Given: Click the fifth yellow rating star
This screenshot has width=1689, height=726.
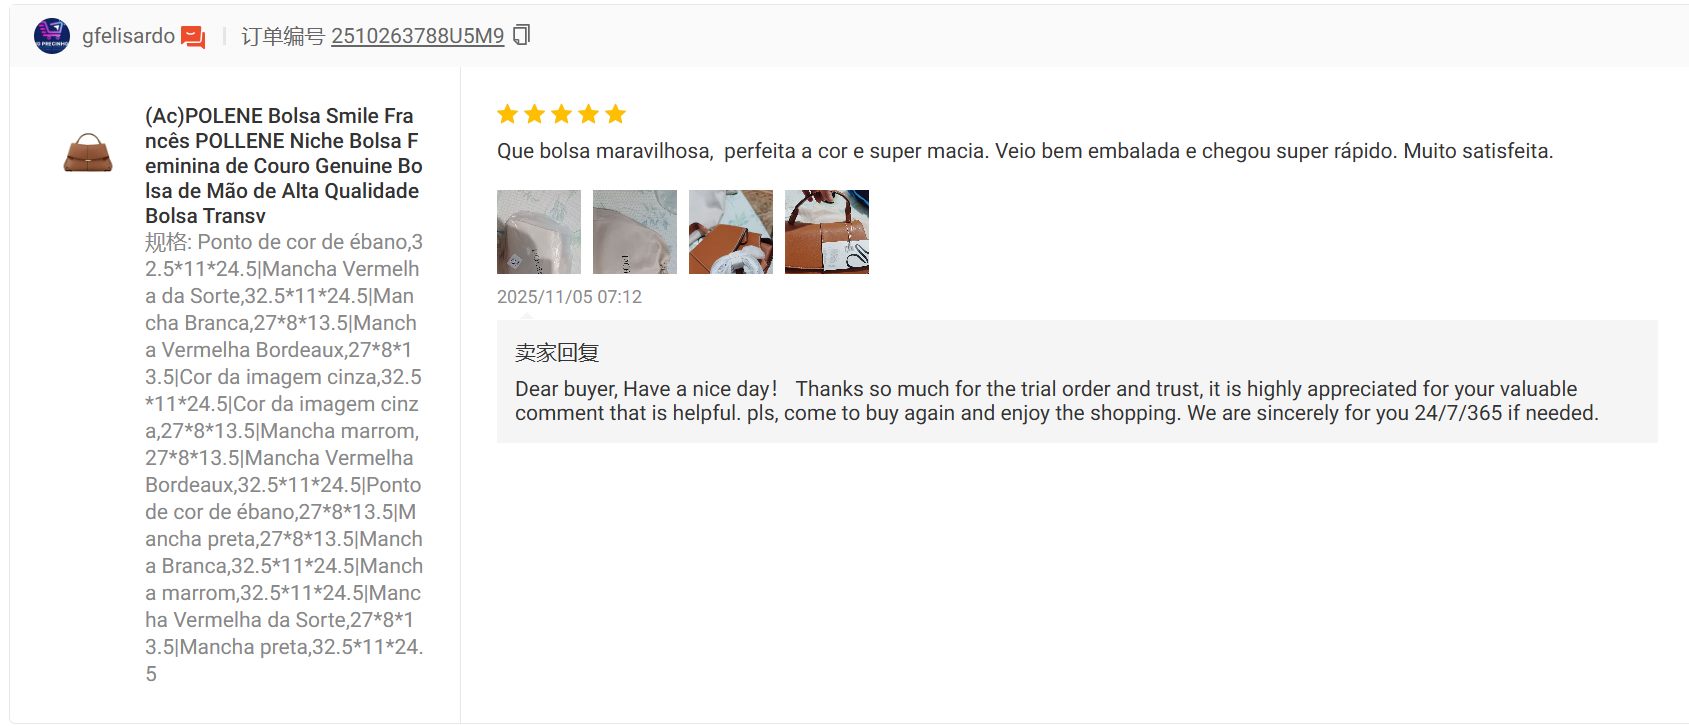Looking at the screenshot, I should coord(616,114).
